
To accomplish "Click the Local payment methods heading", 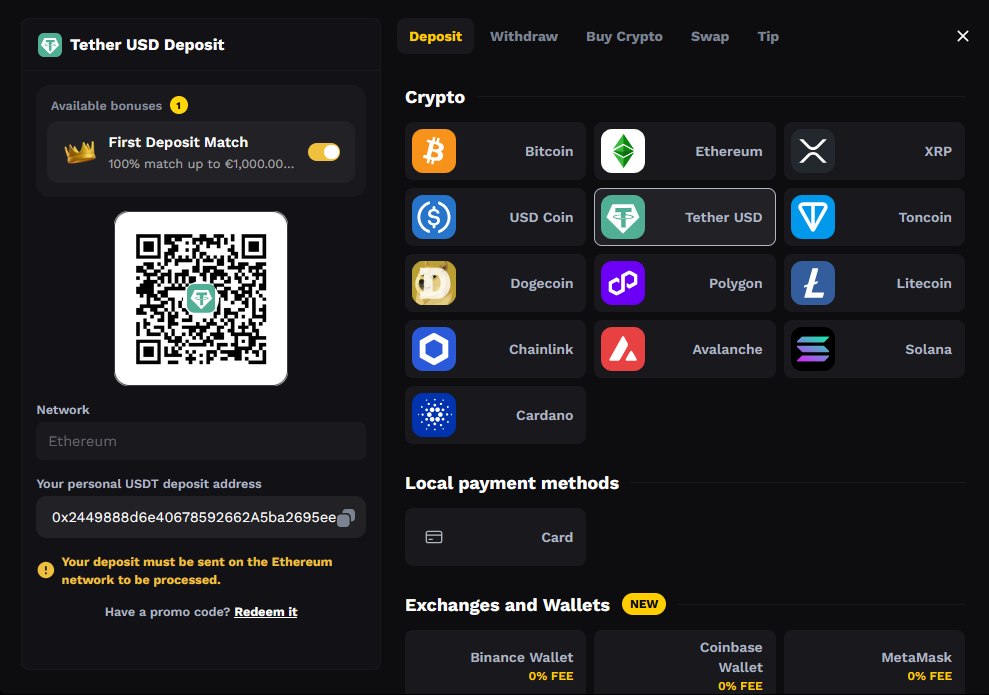I will (x=512, y=484).
